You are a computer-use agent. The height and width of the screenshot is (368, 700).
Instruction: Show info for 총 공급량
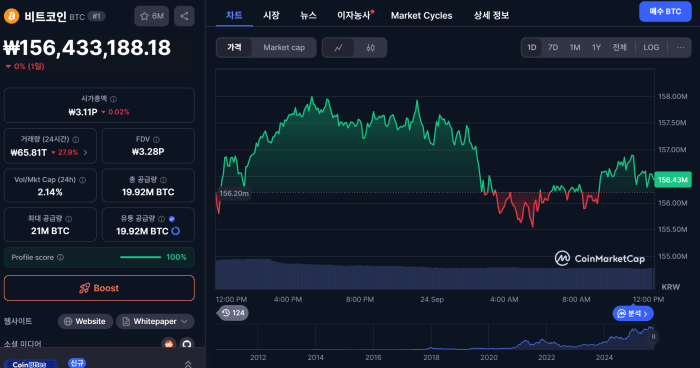[163, 180]
